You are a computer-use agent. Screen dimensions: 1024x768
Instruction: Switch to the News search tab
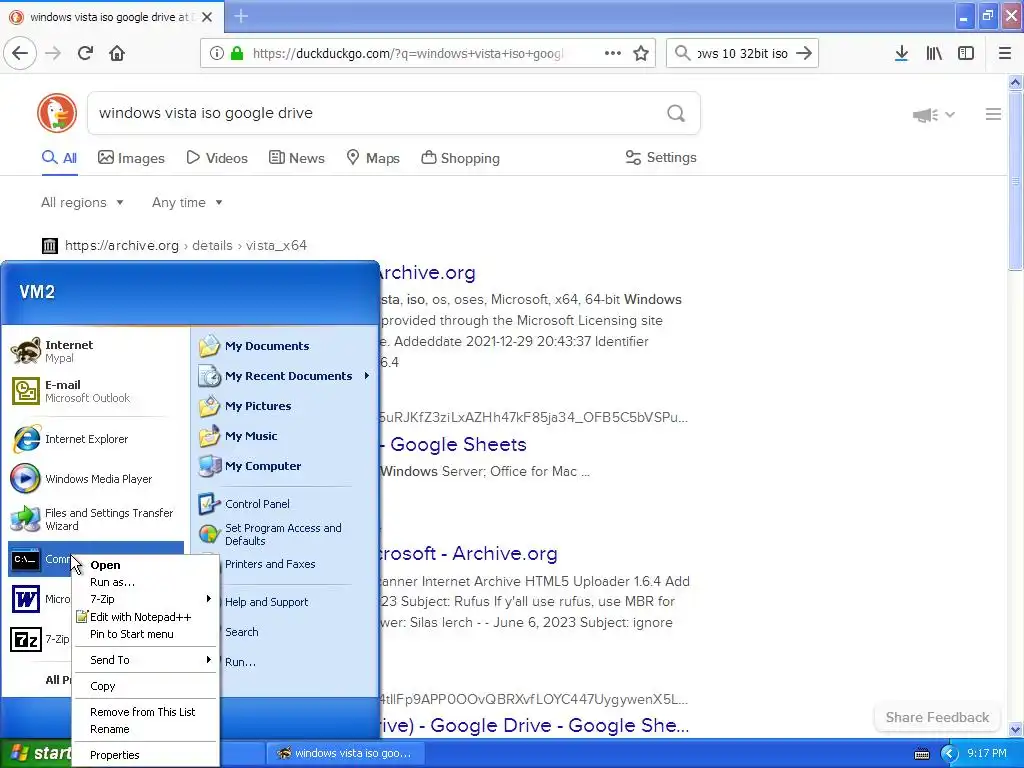click(x=296, y=158)
